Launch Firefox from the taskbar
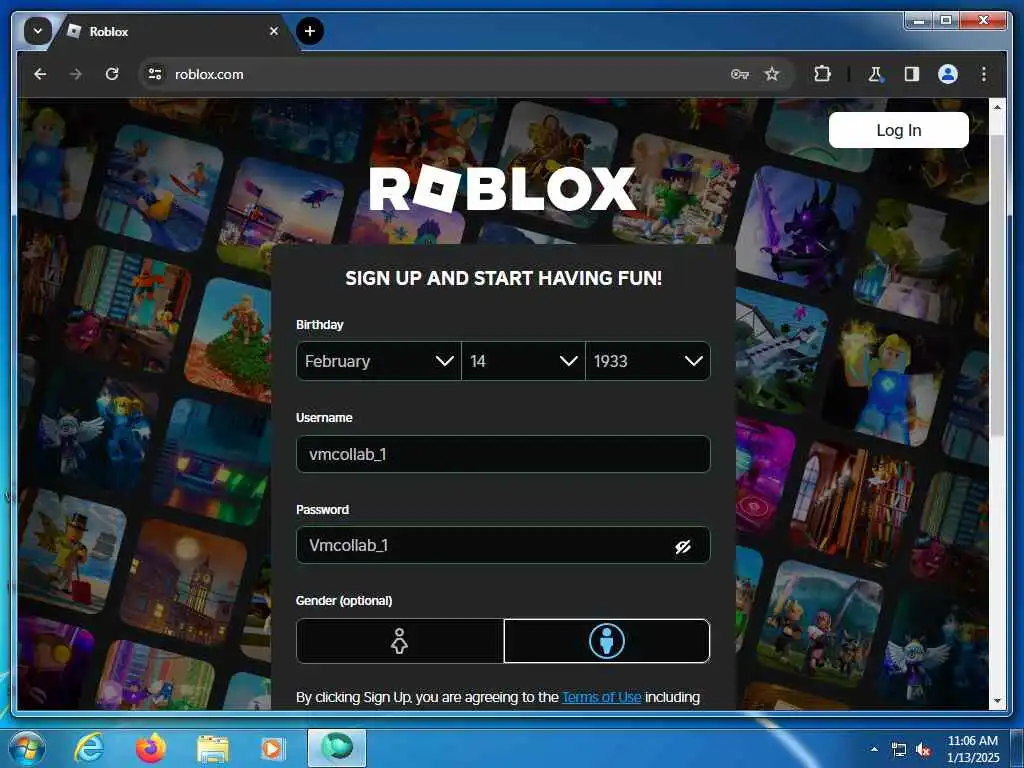Screen dimensions: 1024x768 coord(150,748)
